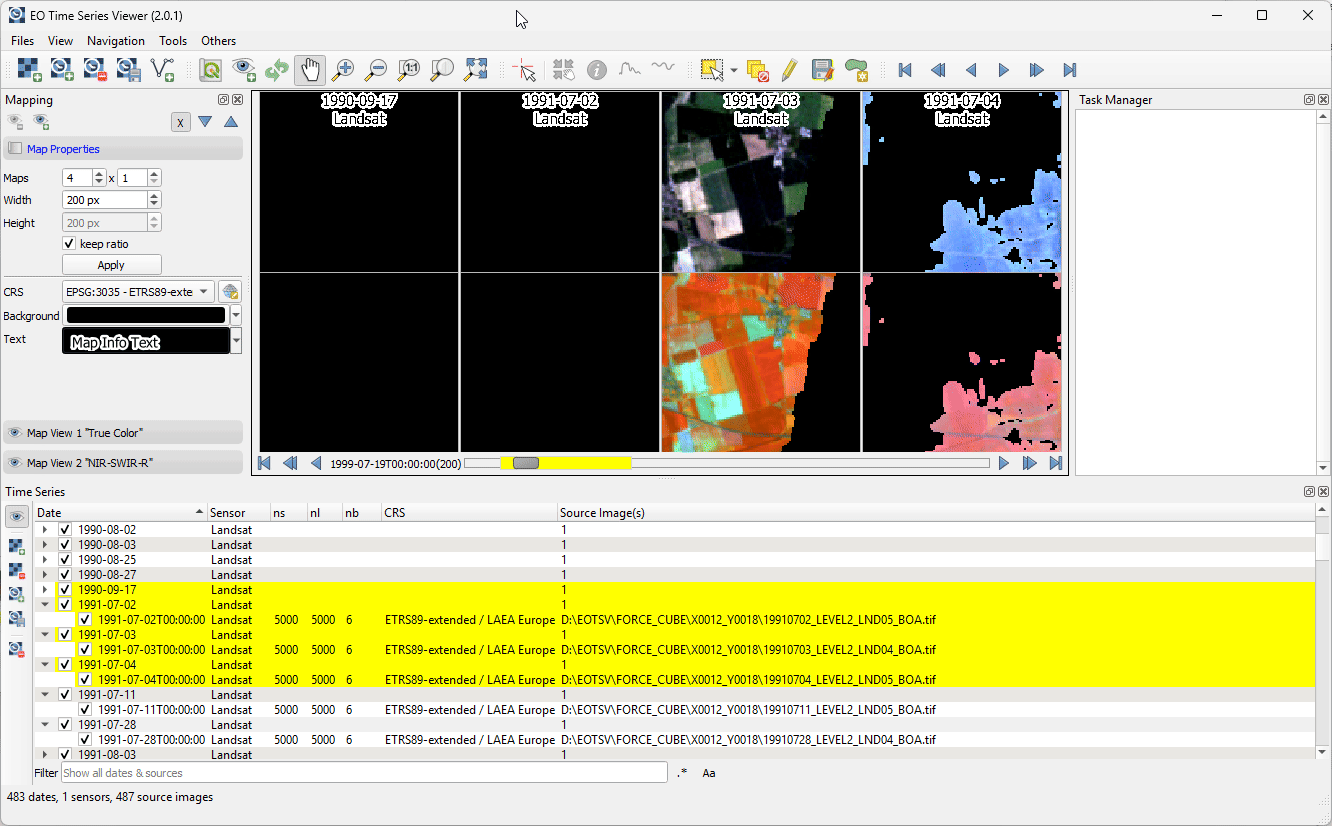Collapse the 1991-07-04 date row
This screenshot has height=826, width=1332.
(x=45, y=665)
